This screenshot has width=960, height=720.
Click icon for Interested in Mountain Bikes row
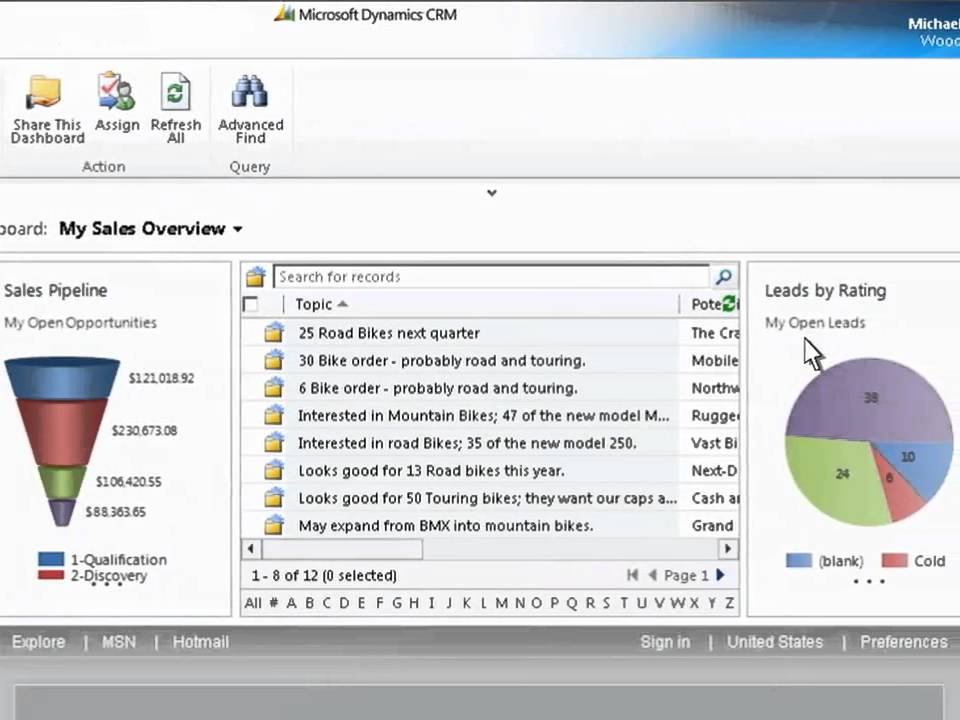click(x=274, y=415)
